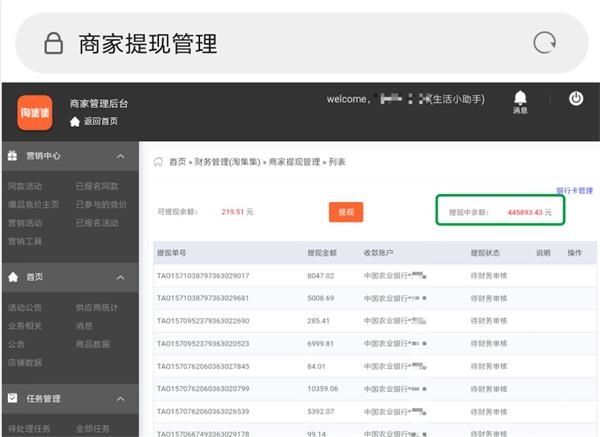Click withdrawal order TAO15710387973630­29017

[203, 275]
